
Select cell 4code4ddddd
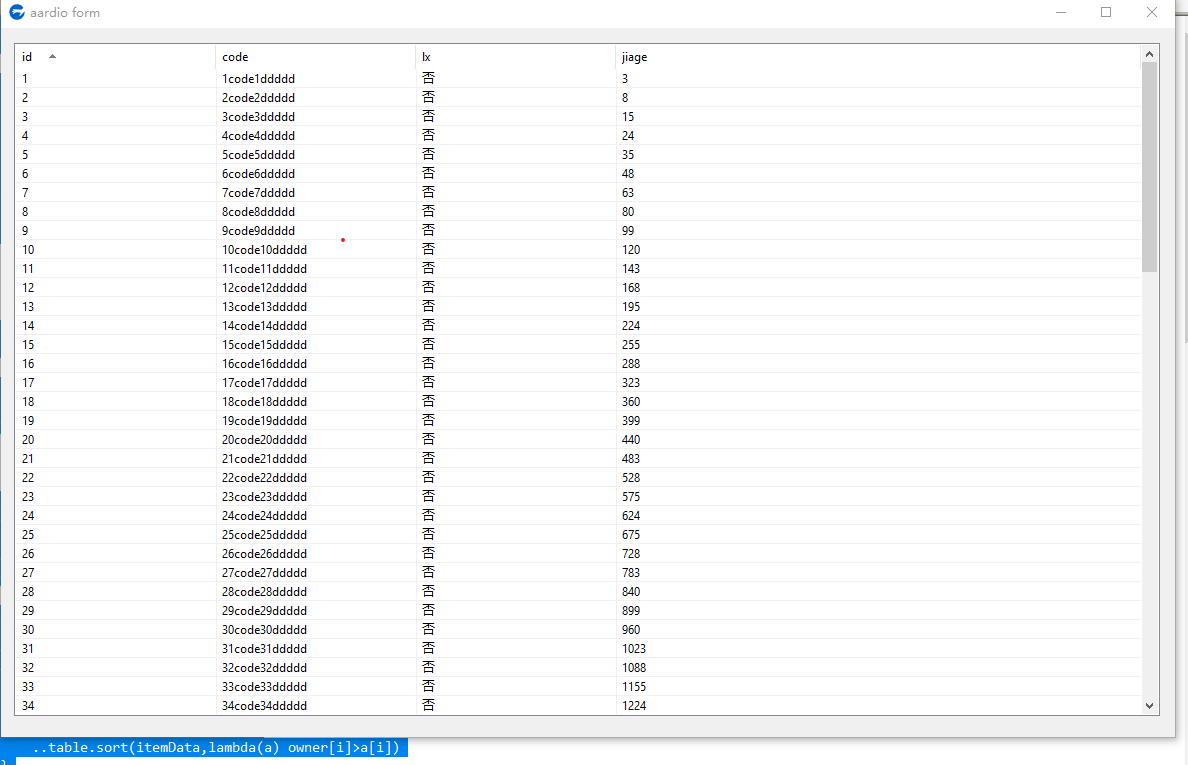[x=258, y=136]
